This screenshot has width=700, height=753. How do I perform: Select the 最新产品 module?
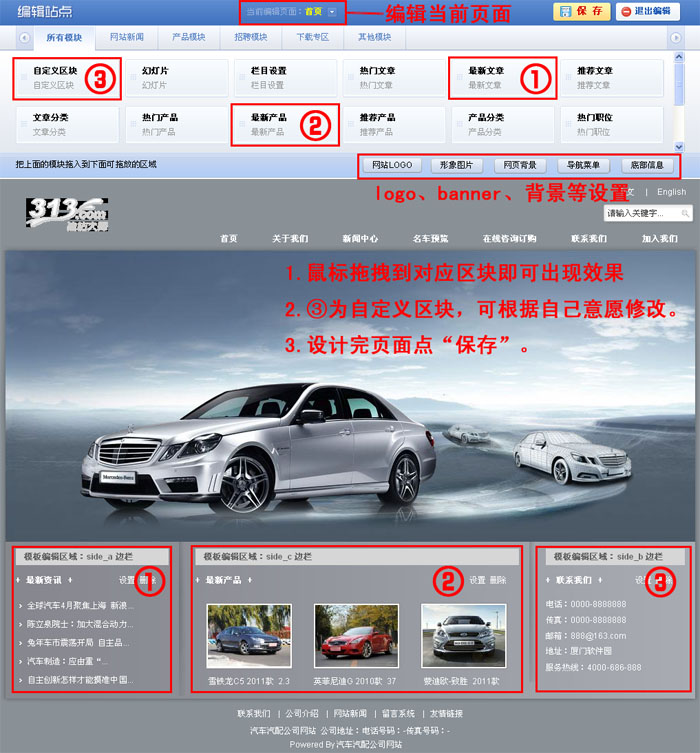click(286, 124)
